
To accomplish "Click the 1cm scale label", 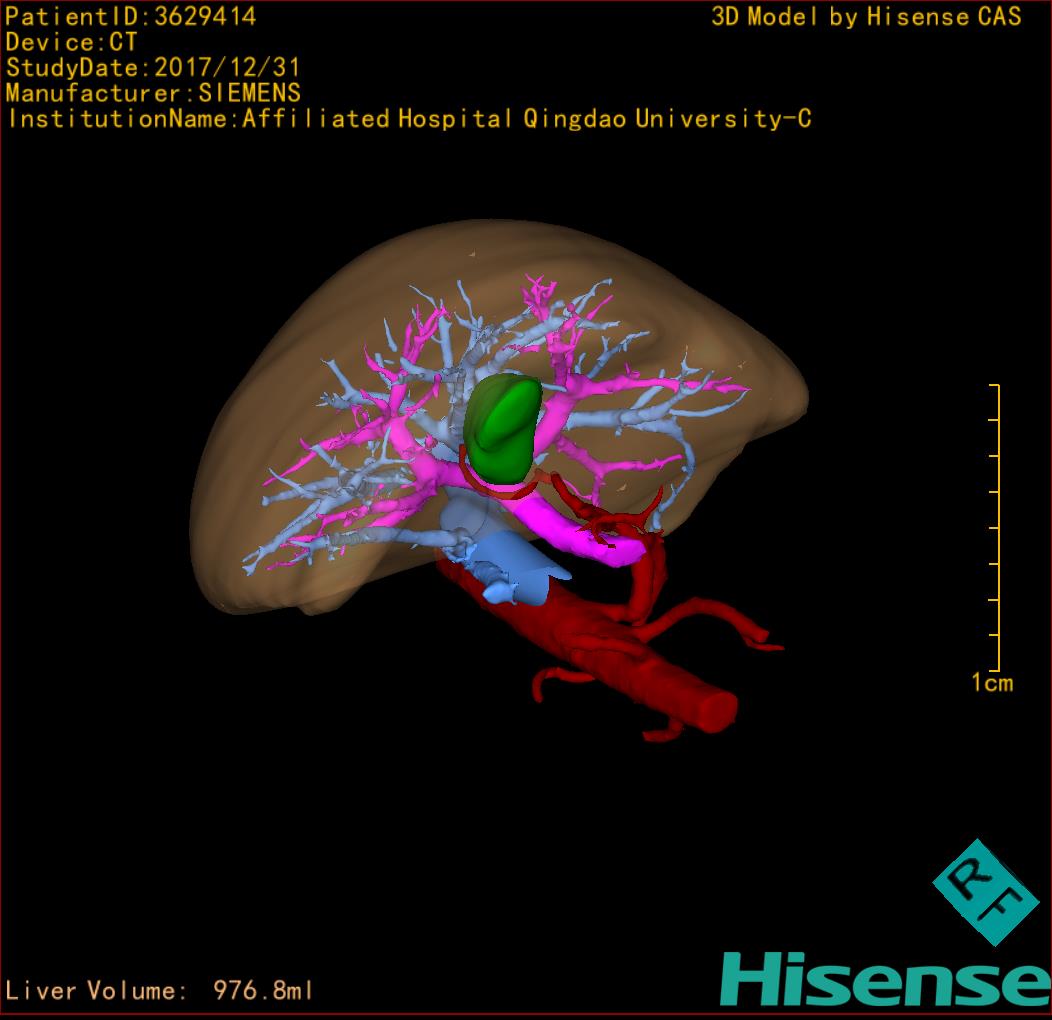I will coord(992,683).
